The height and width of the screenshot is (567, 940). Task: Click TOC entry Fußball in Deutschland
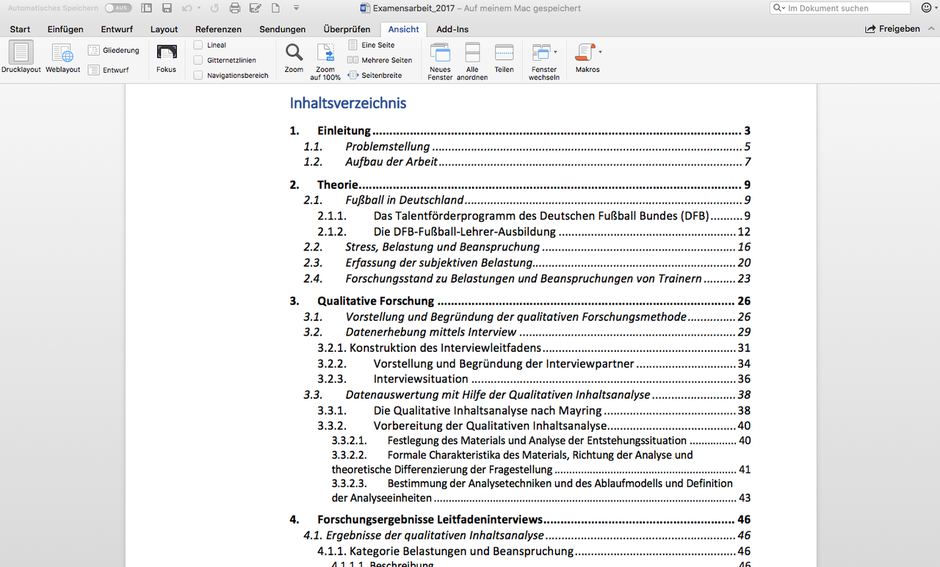coord(527,200)
